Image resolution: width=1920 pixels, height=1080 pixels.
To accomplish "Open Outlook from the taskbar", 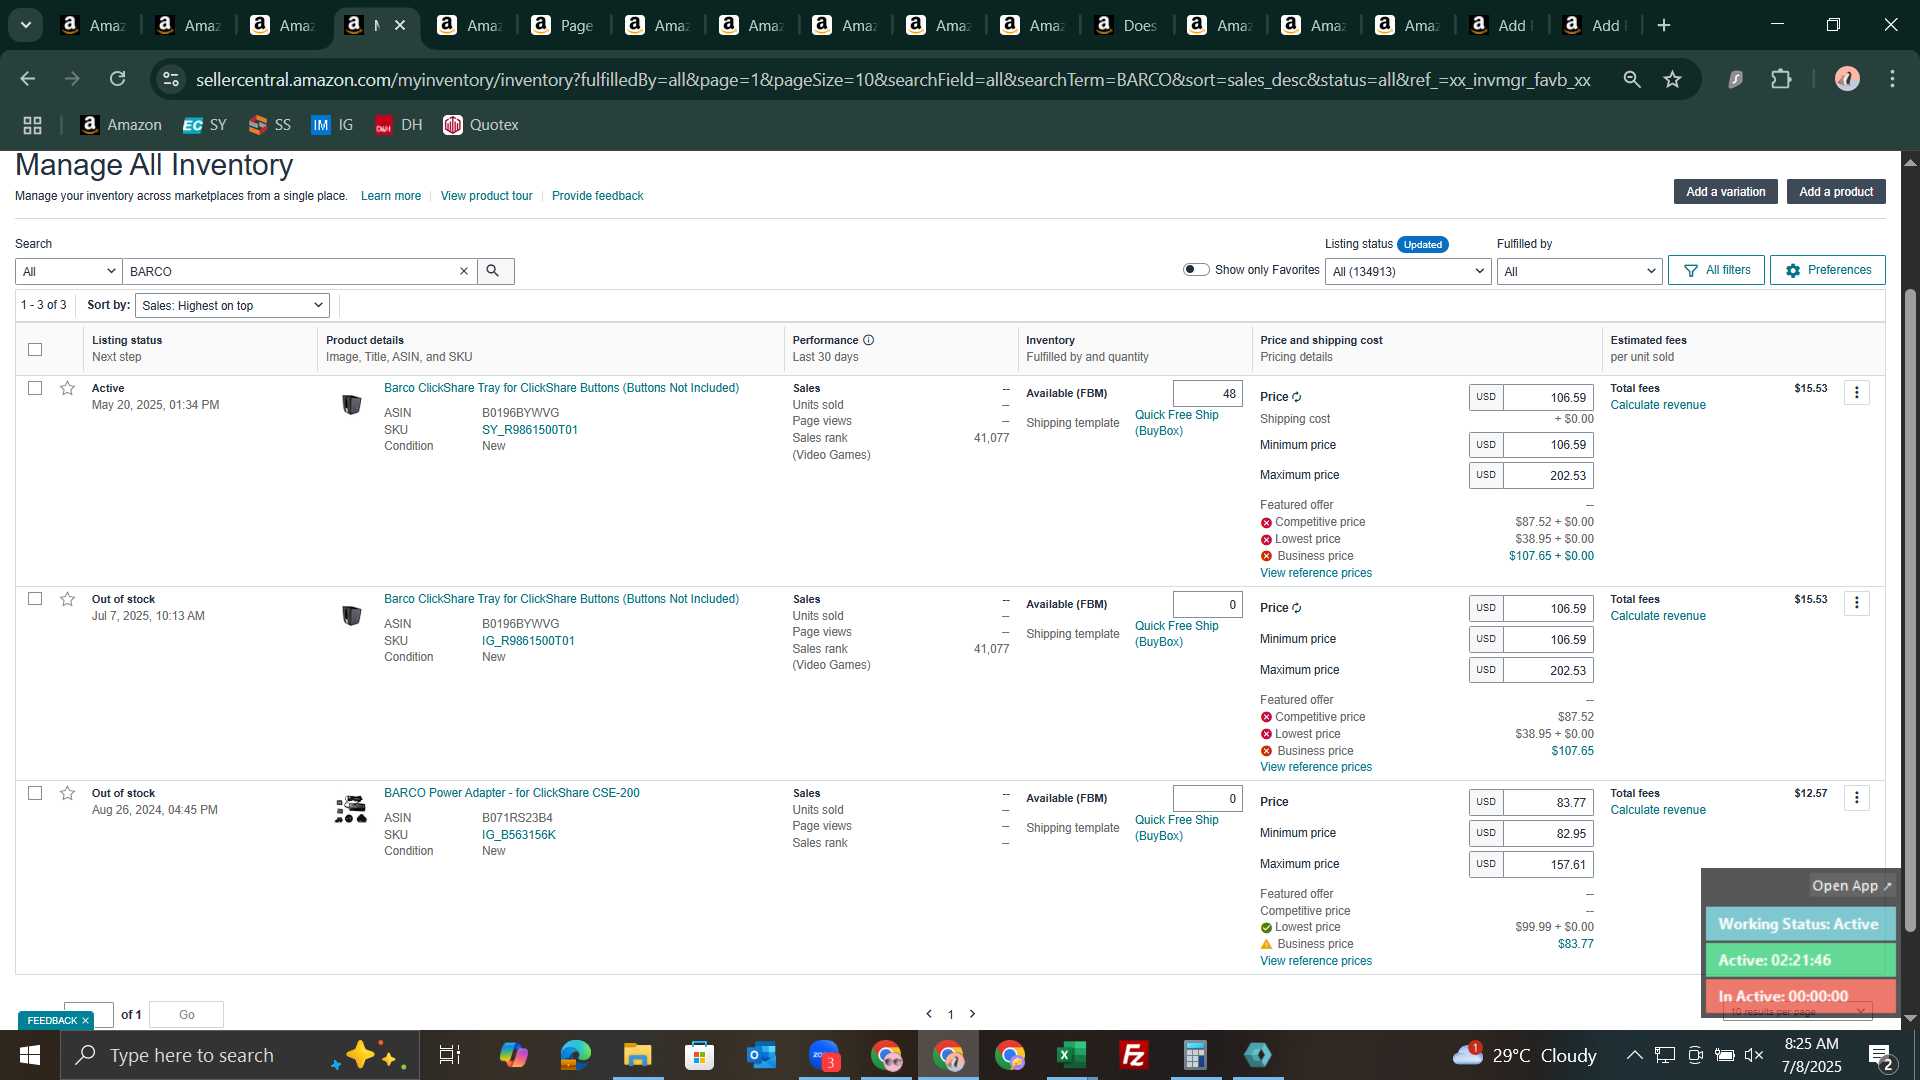I will [x=761, y=1055].
